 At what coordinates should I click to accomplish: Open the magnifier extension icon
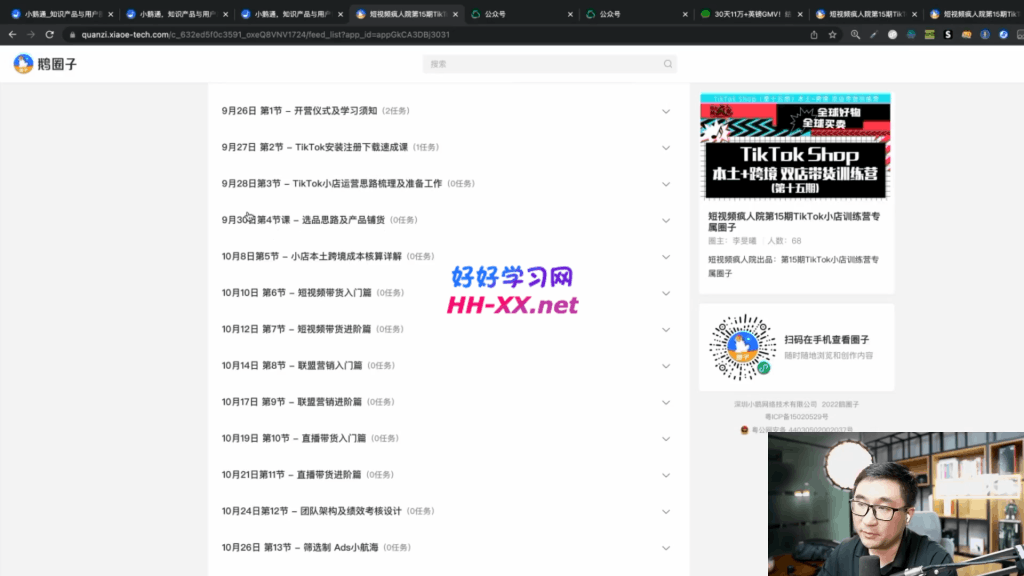855,35
